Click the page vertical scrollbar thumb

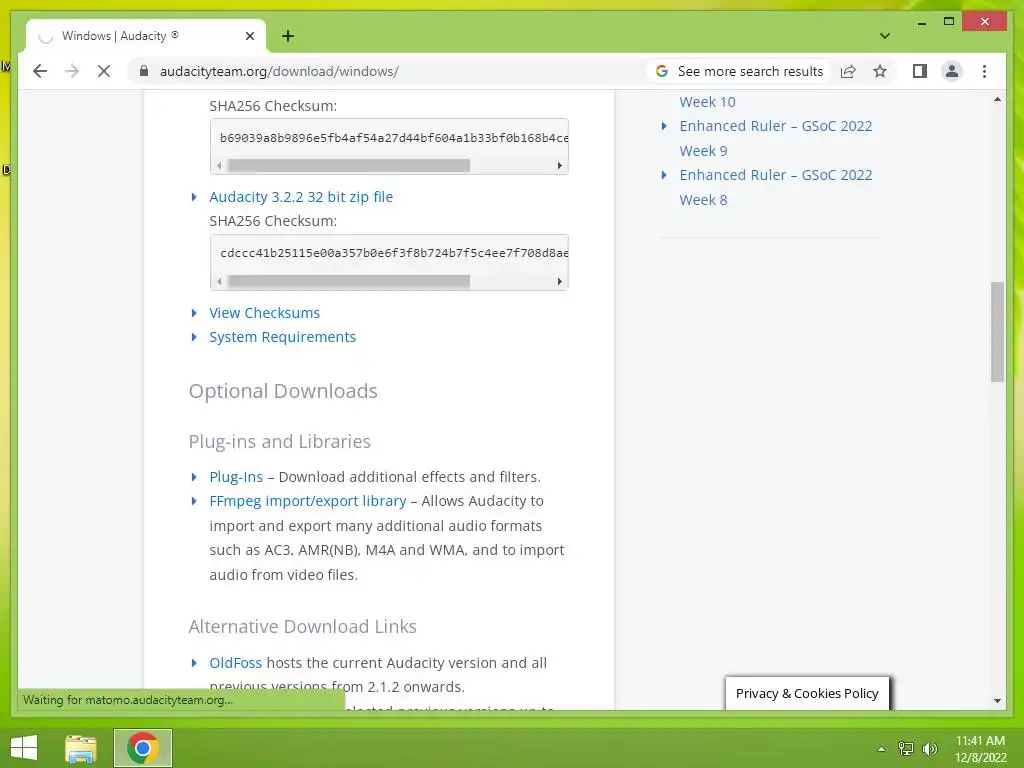[x=997, y=332]
